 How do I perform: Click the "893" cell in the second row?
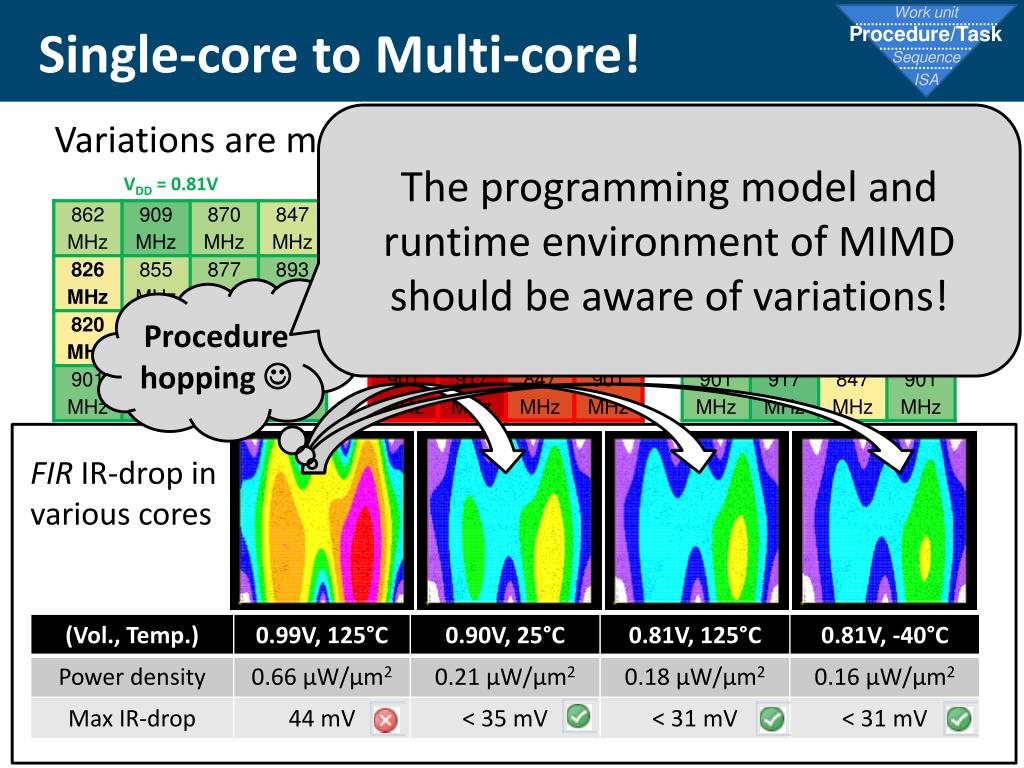291,269
